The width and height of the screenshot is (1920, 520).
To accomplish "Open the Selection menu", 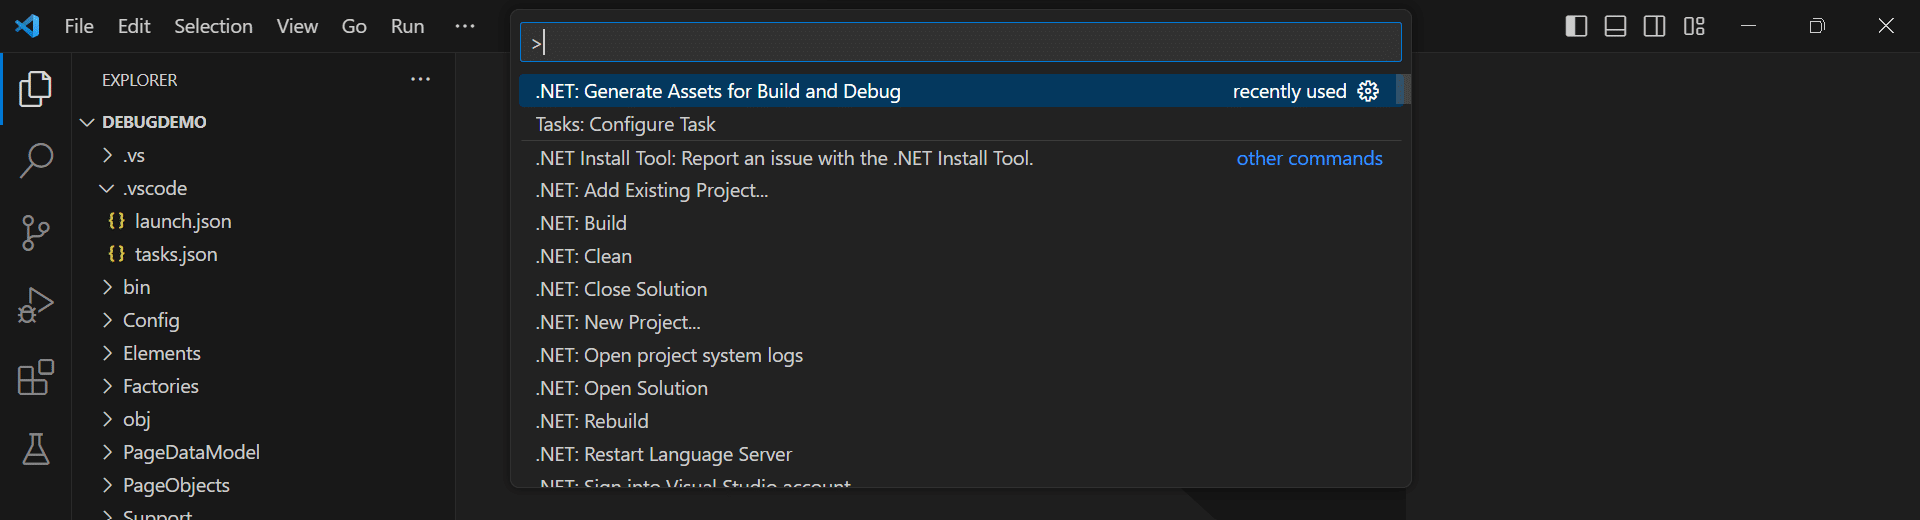I will click(213, 26).
